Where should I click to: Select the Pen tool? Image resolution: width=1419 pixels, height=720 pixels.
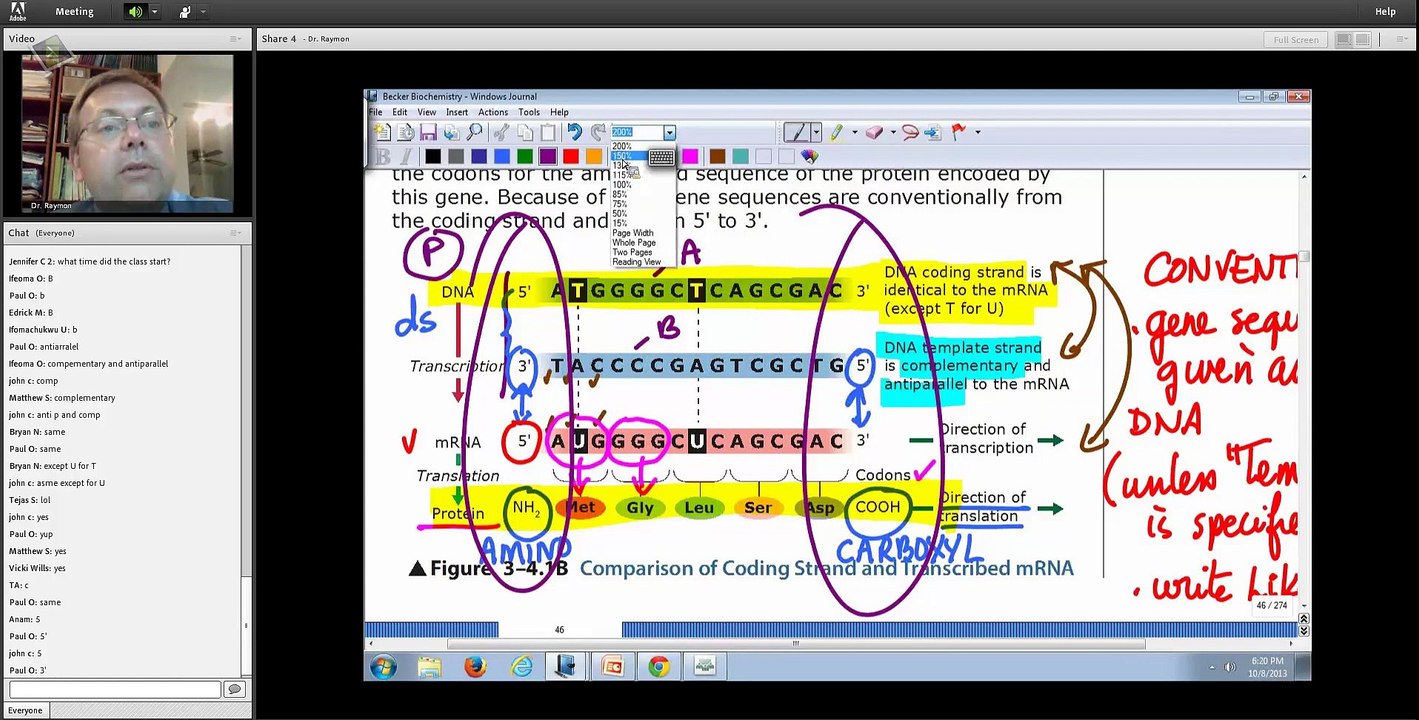coord(796,132)
